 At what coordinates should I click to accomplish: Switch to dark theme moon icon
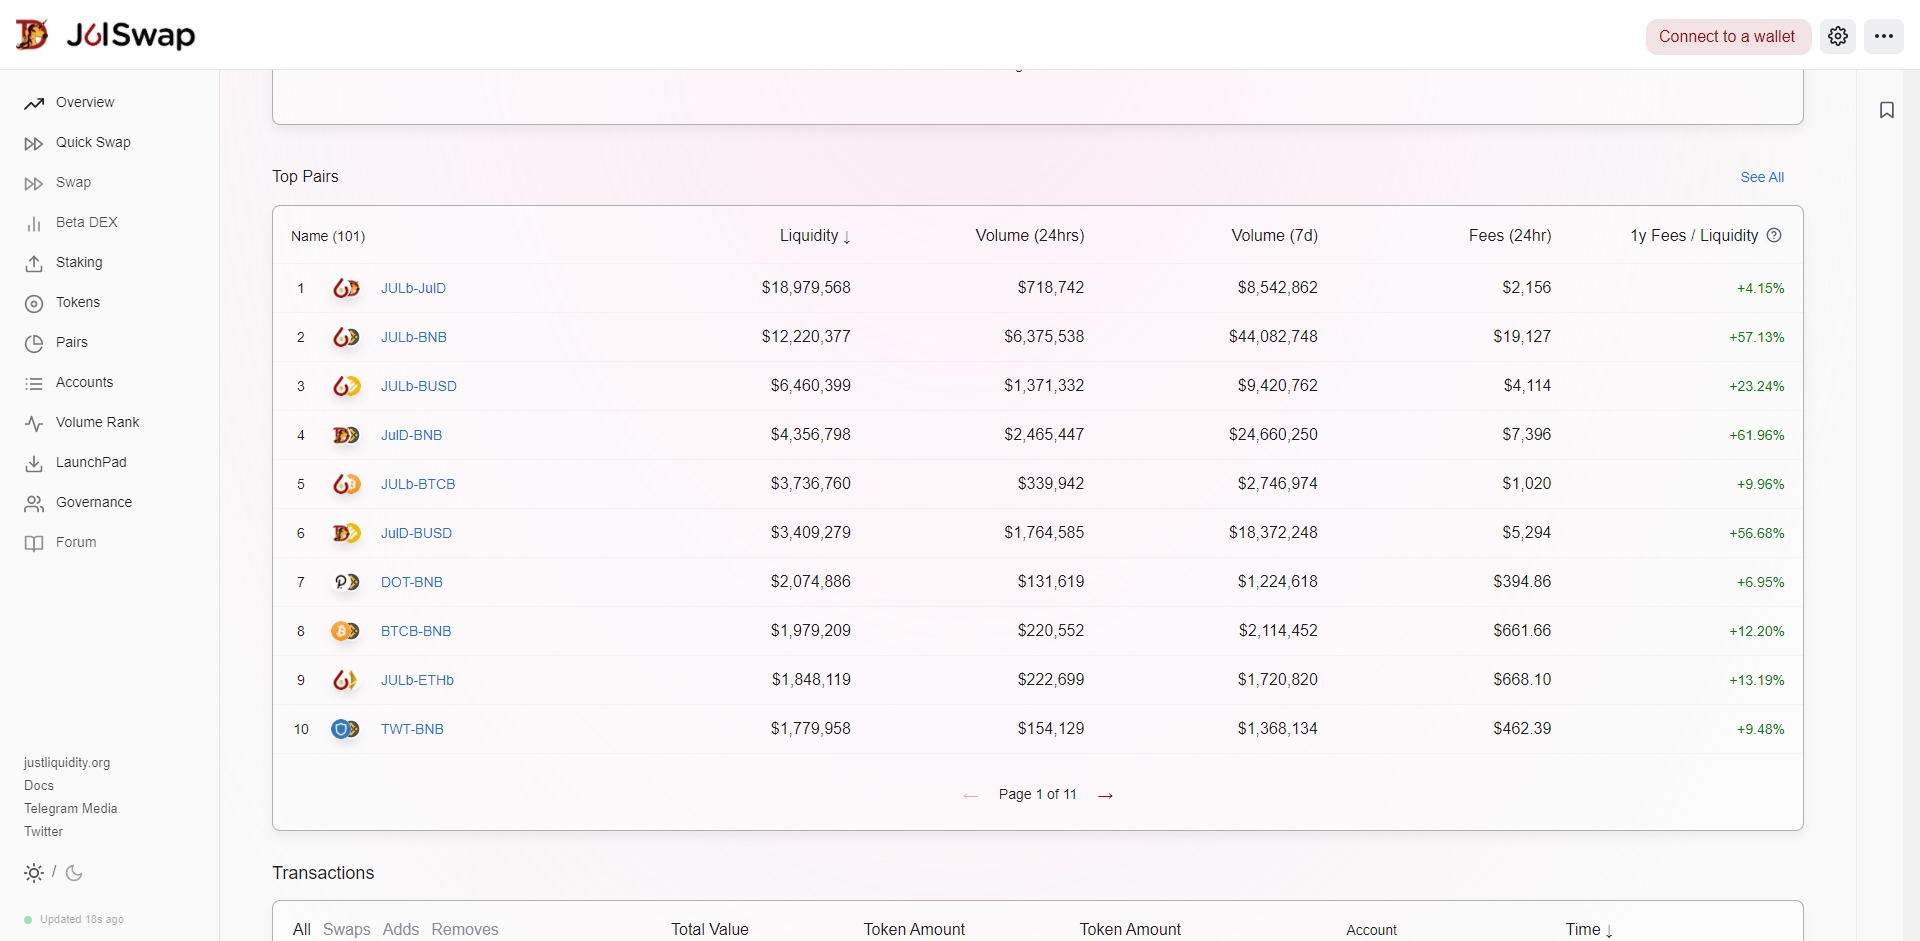74,873
